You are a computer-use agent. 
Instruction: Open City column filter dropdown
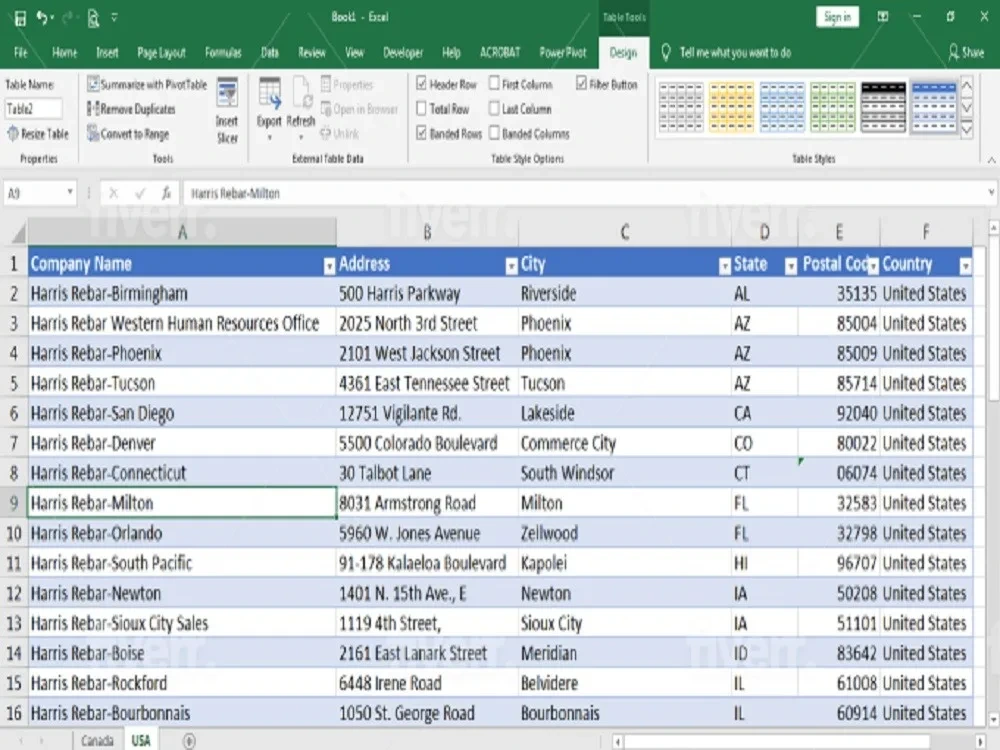coord(724,267)
